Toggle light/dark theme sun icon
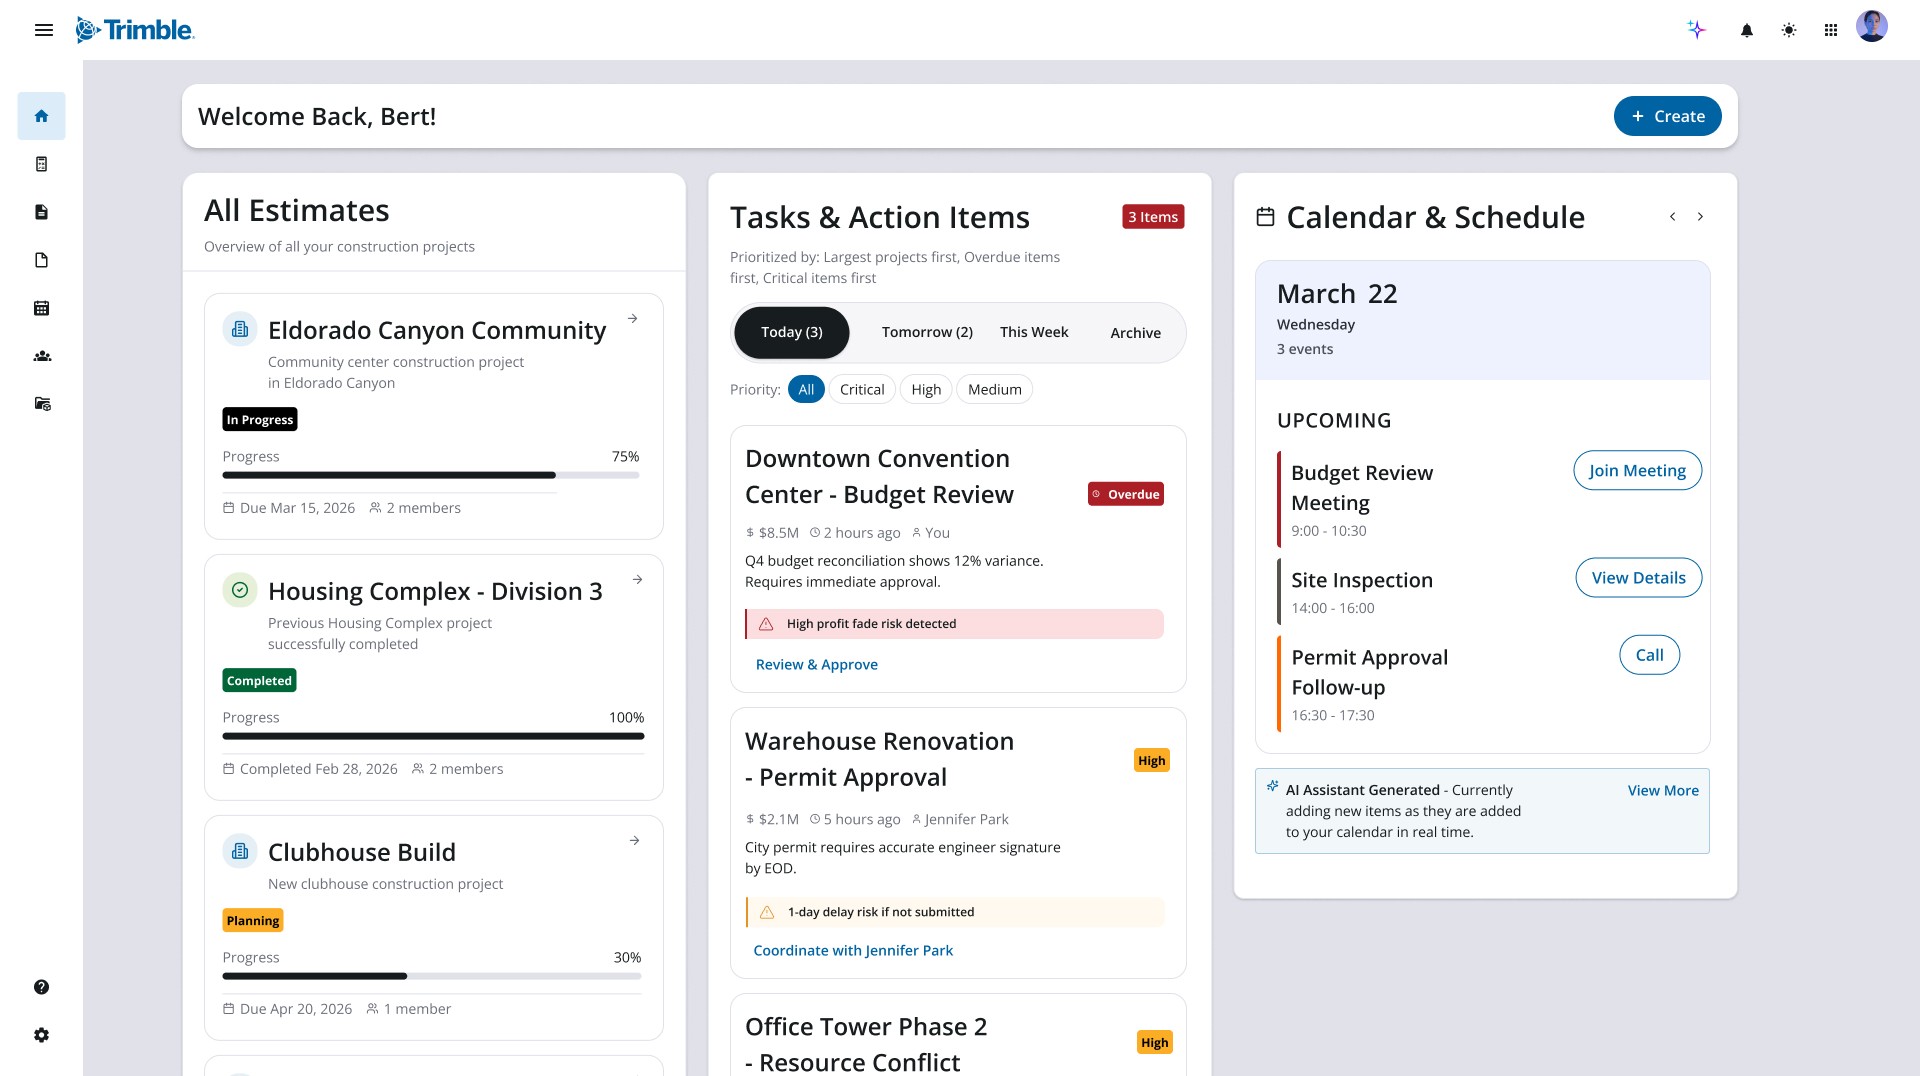1920x1076 pixels. click(x=1789, y=30)
